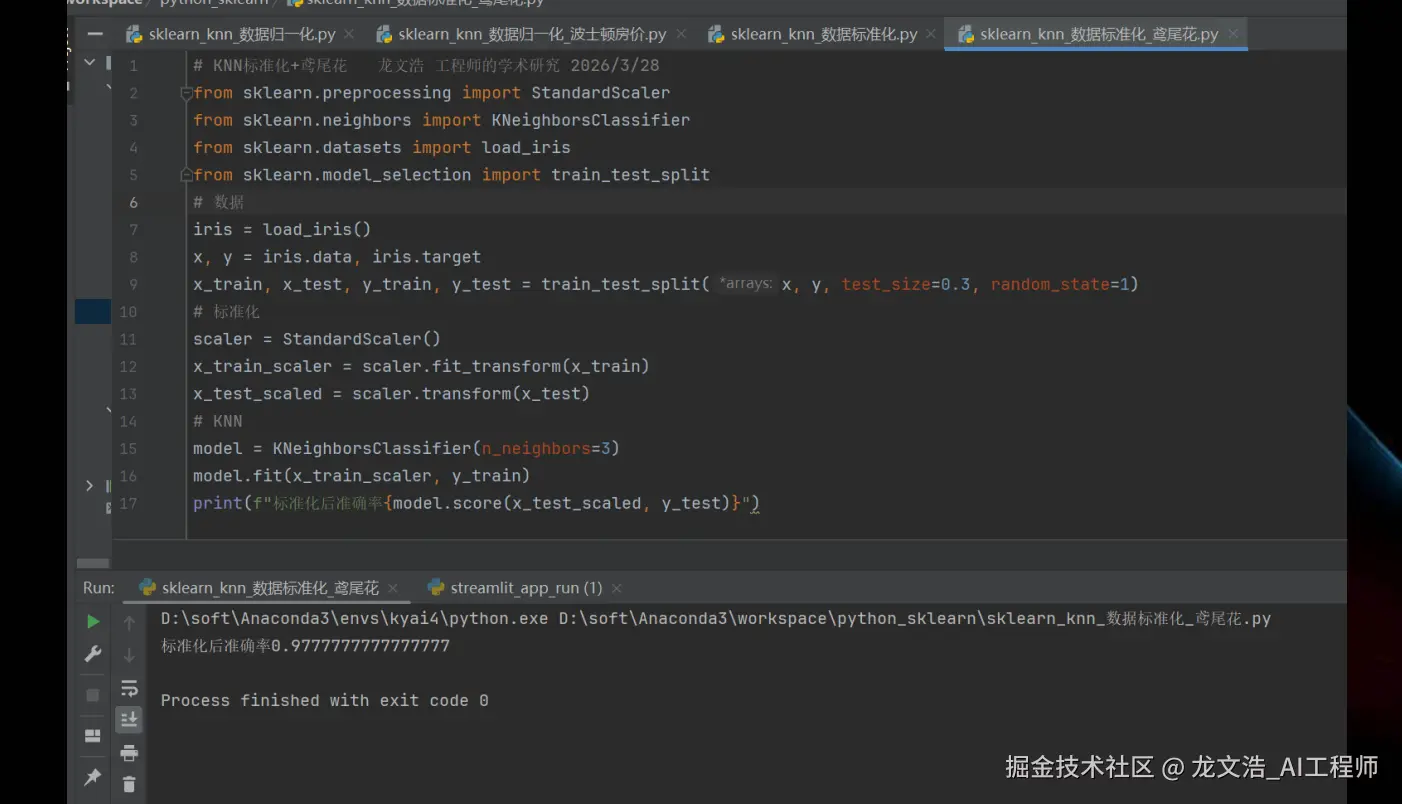This screenshot has height=804, width=1402.
Task: Close the 鸢尾花 Run tab
Action: point(393,588)
